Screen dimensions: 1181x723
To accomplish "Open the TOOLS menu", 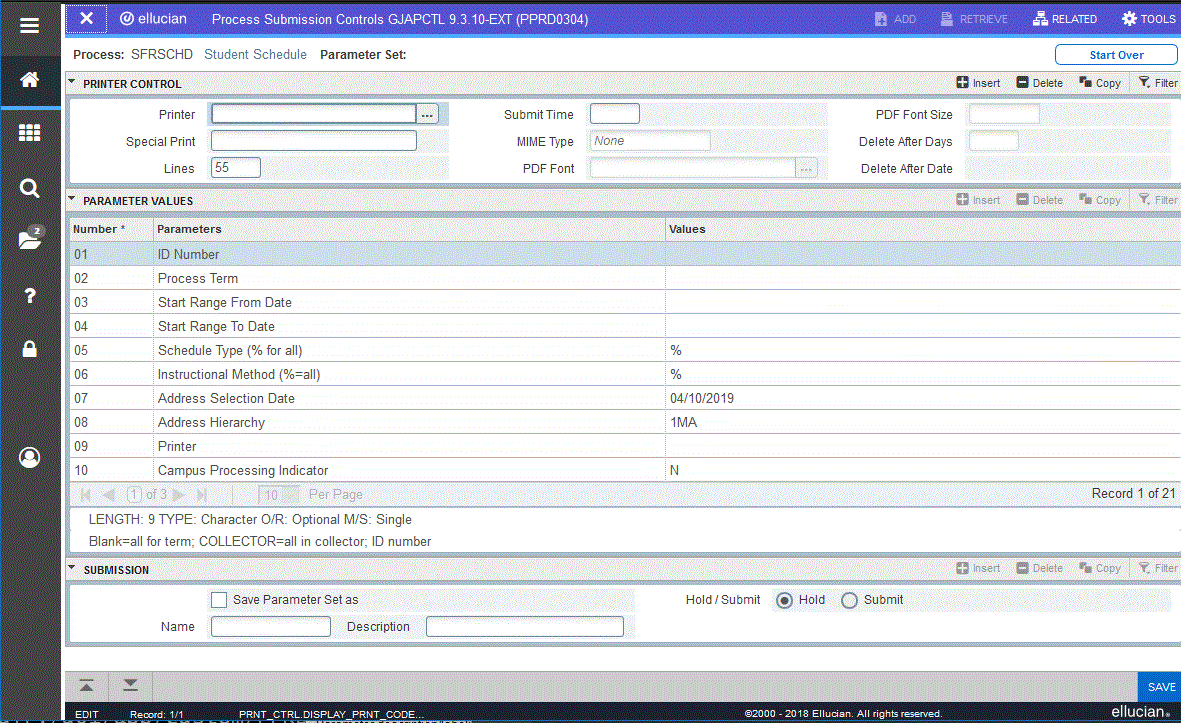I will tap(1148, 19).
